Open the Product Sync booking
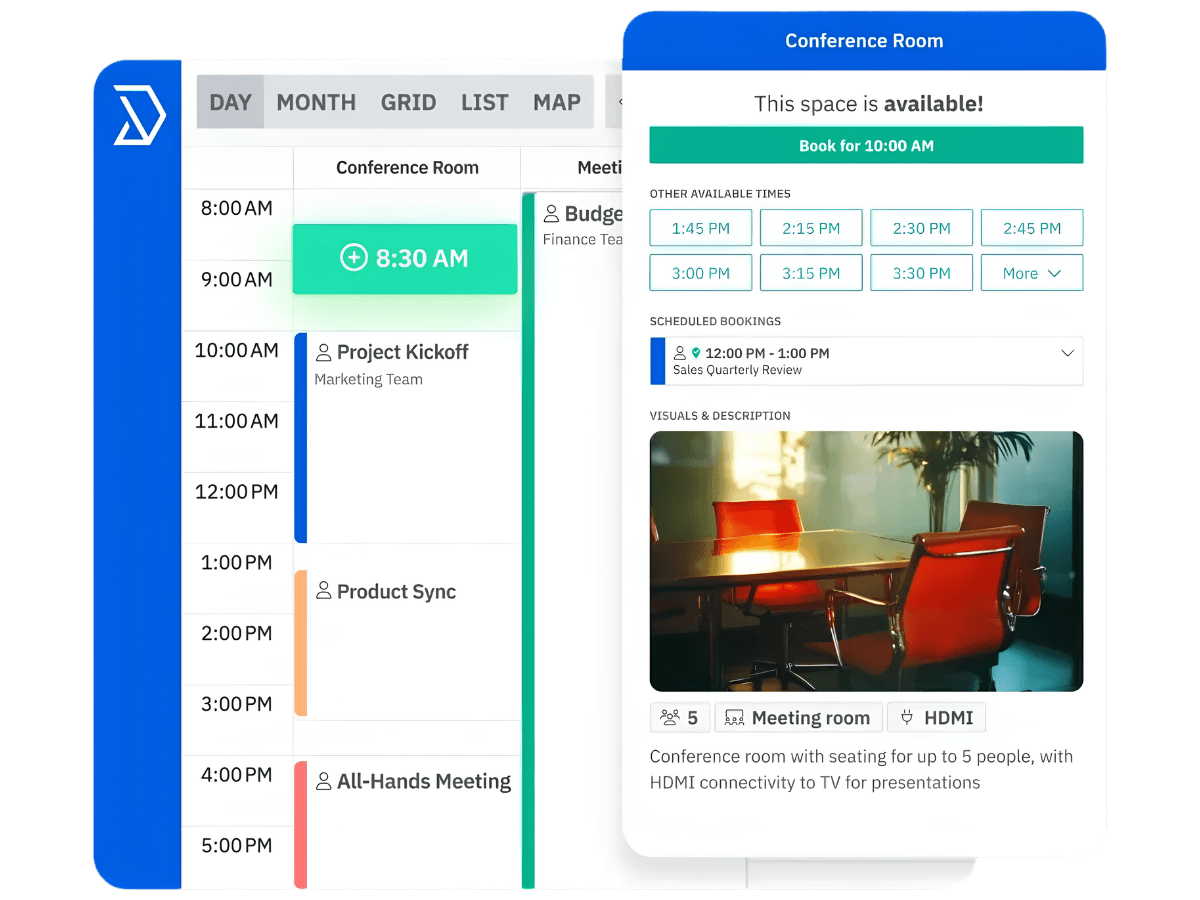1200x900 pixels. click(407, 643)
